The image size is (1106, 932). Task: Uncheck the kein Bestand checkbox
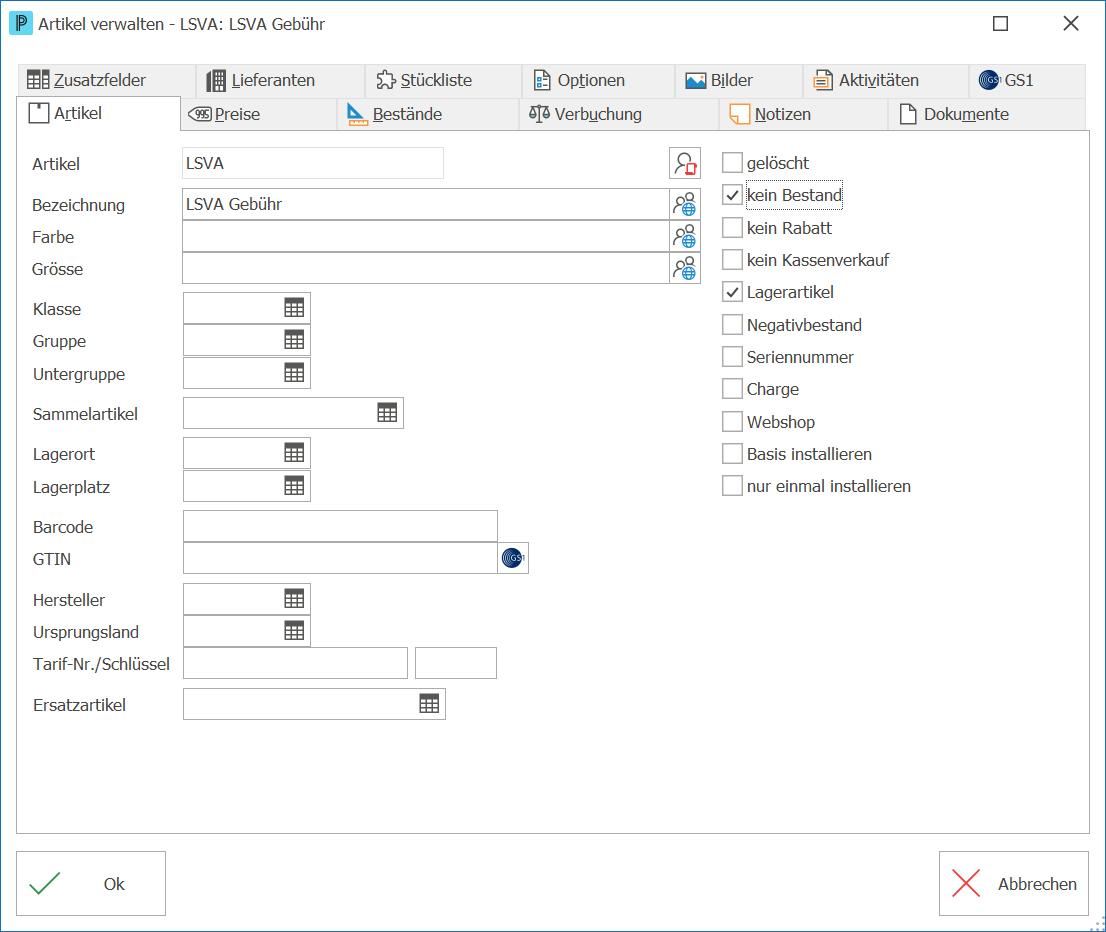[732, 195]
